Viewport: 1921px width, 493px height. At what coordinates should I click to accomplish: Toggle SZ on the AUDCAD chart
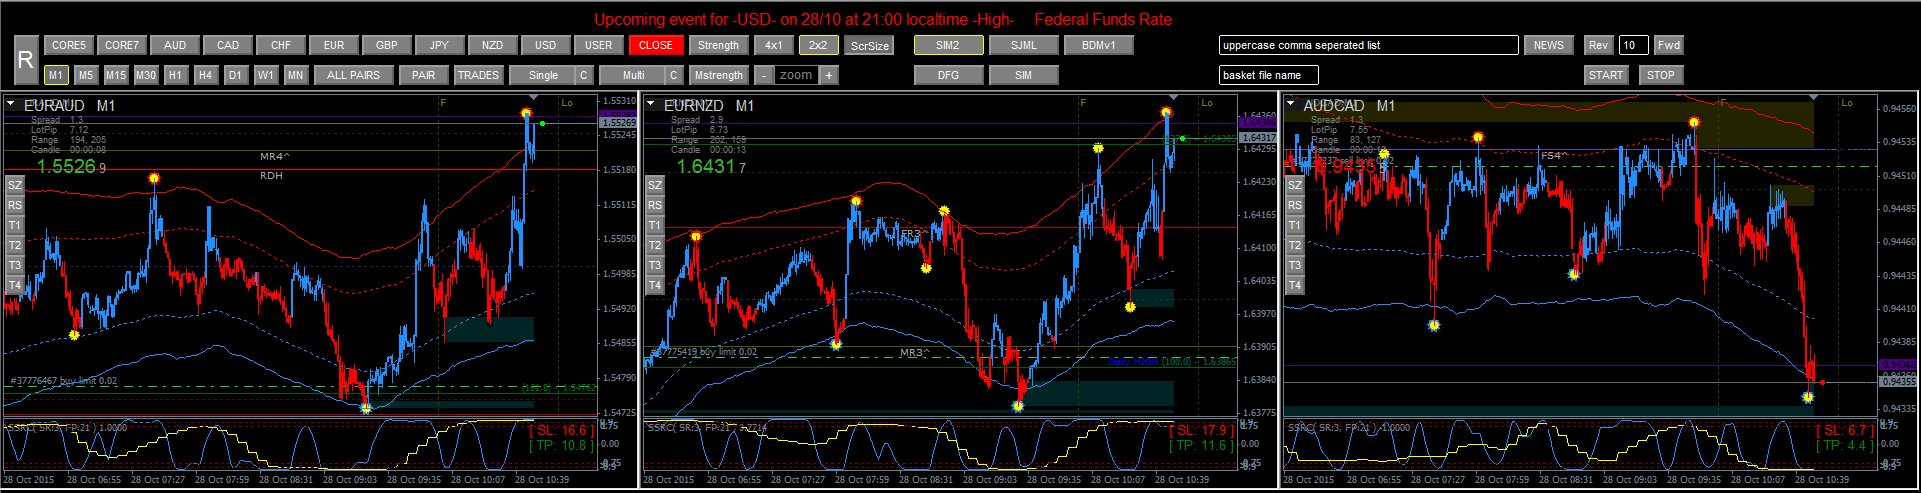[1295, 185]
